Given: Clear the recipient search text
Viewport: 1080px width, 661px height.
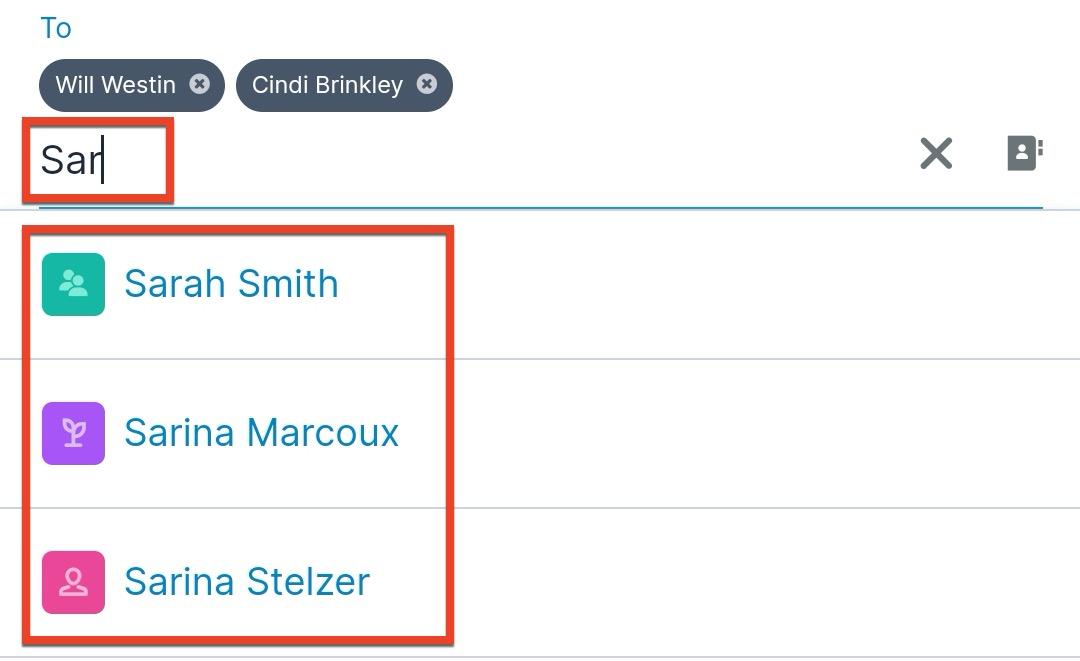Looking at the screenshot, I should tap(936, 153).
